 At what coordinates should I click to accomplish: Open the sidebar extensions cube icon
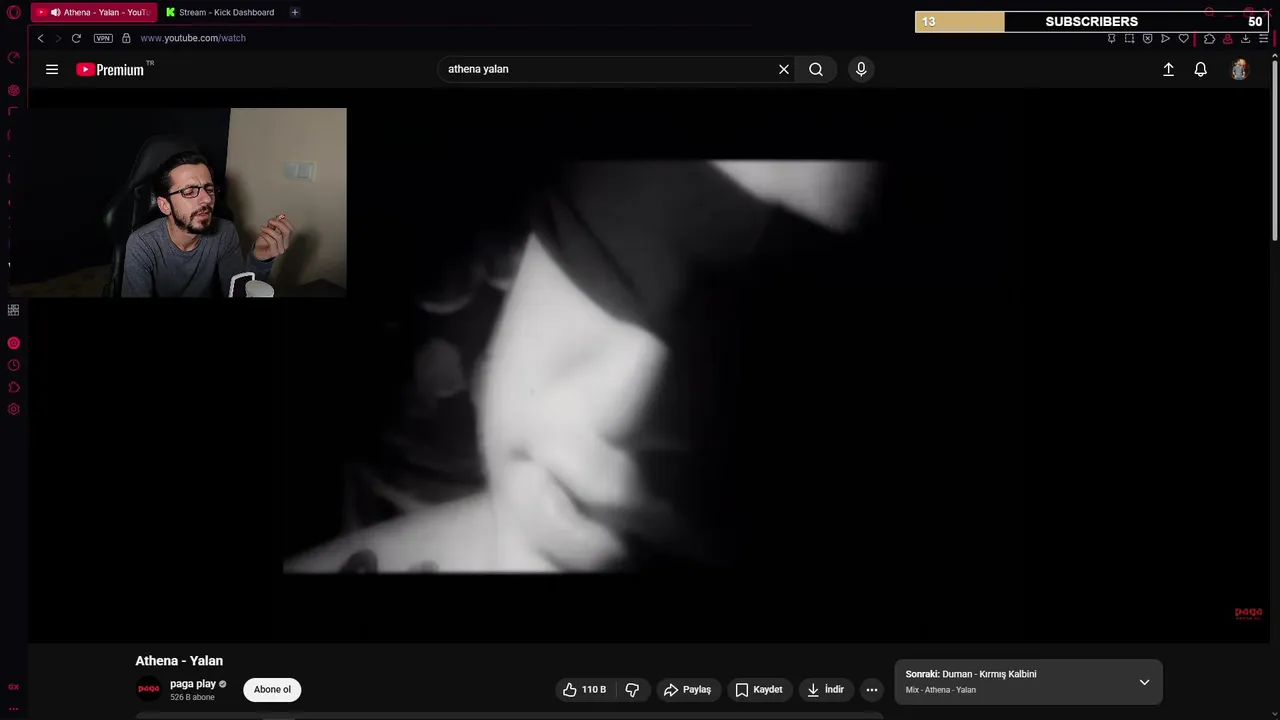13,387
